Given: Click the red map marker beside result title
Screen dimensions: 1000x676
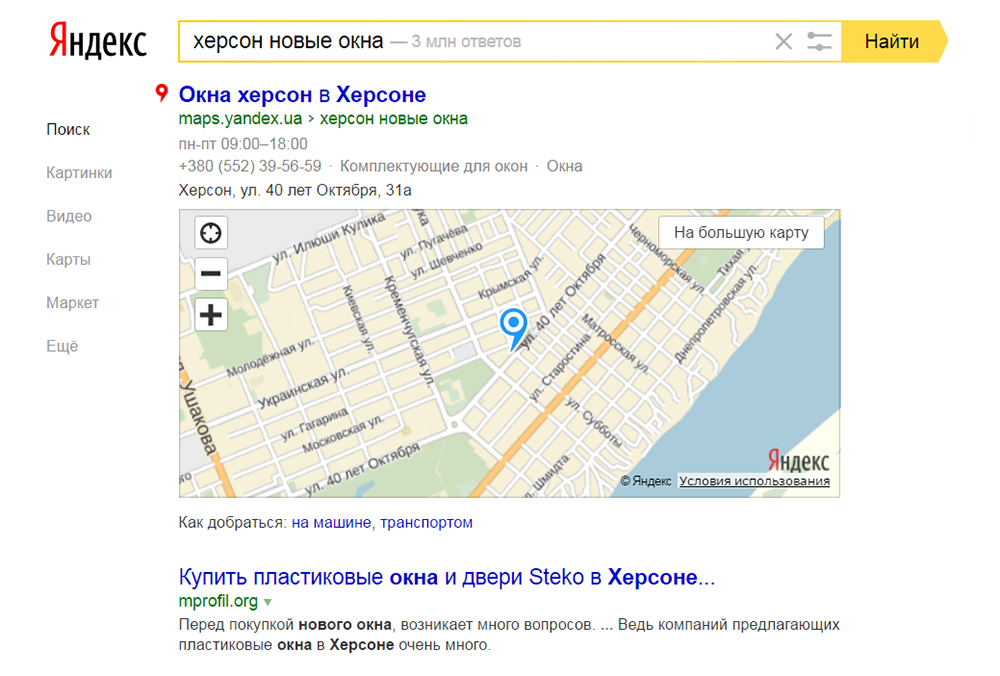Looking at the screenshot, I should tap(161, 94).
